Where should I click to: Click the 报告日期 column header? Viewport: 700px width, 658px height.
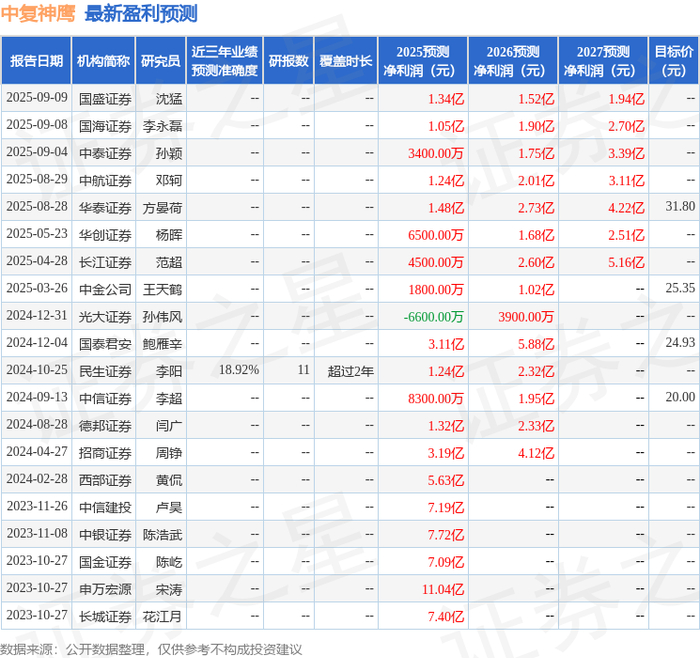(x=36, y=61)
